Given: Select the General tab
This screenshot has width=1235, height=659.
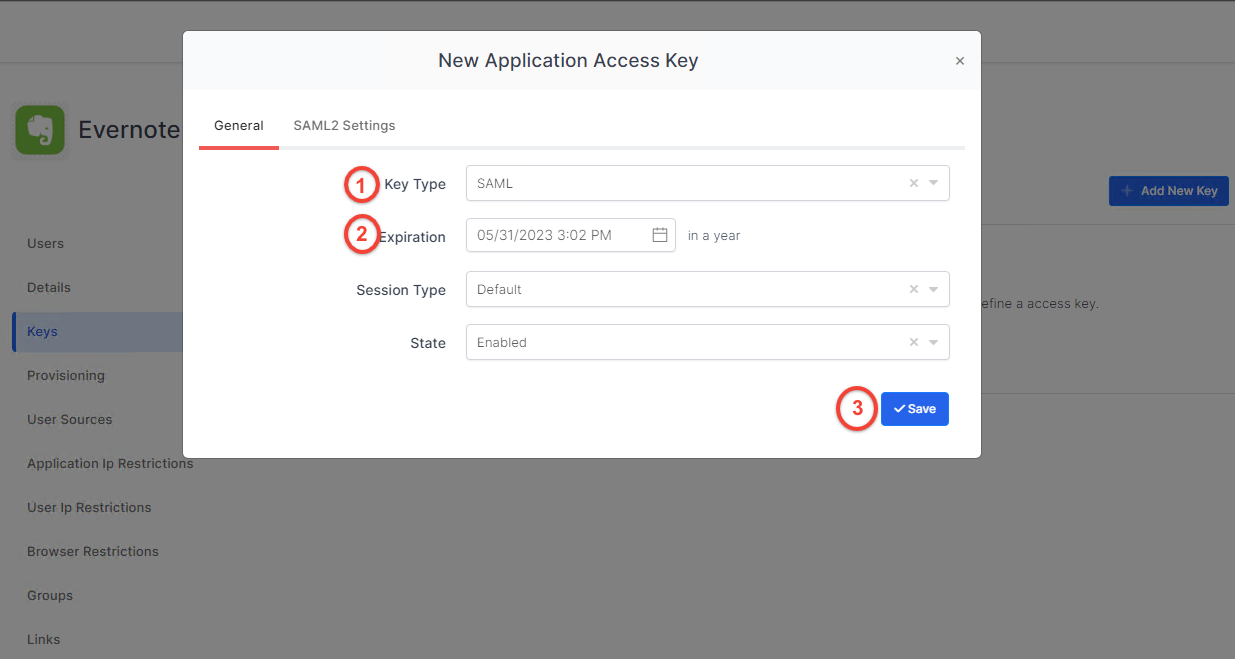Looking at the screenshot, I should pos(239,126).
